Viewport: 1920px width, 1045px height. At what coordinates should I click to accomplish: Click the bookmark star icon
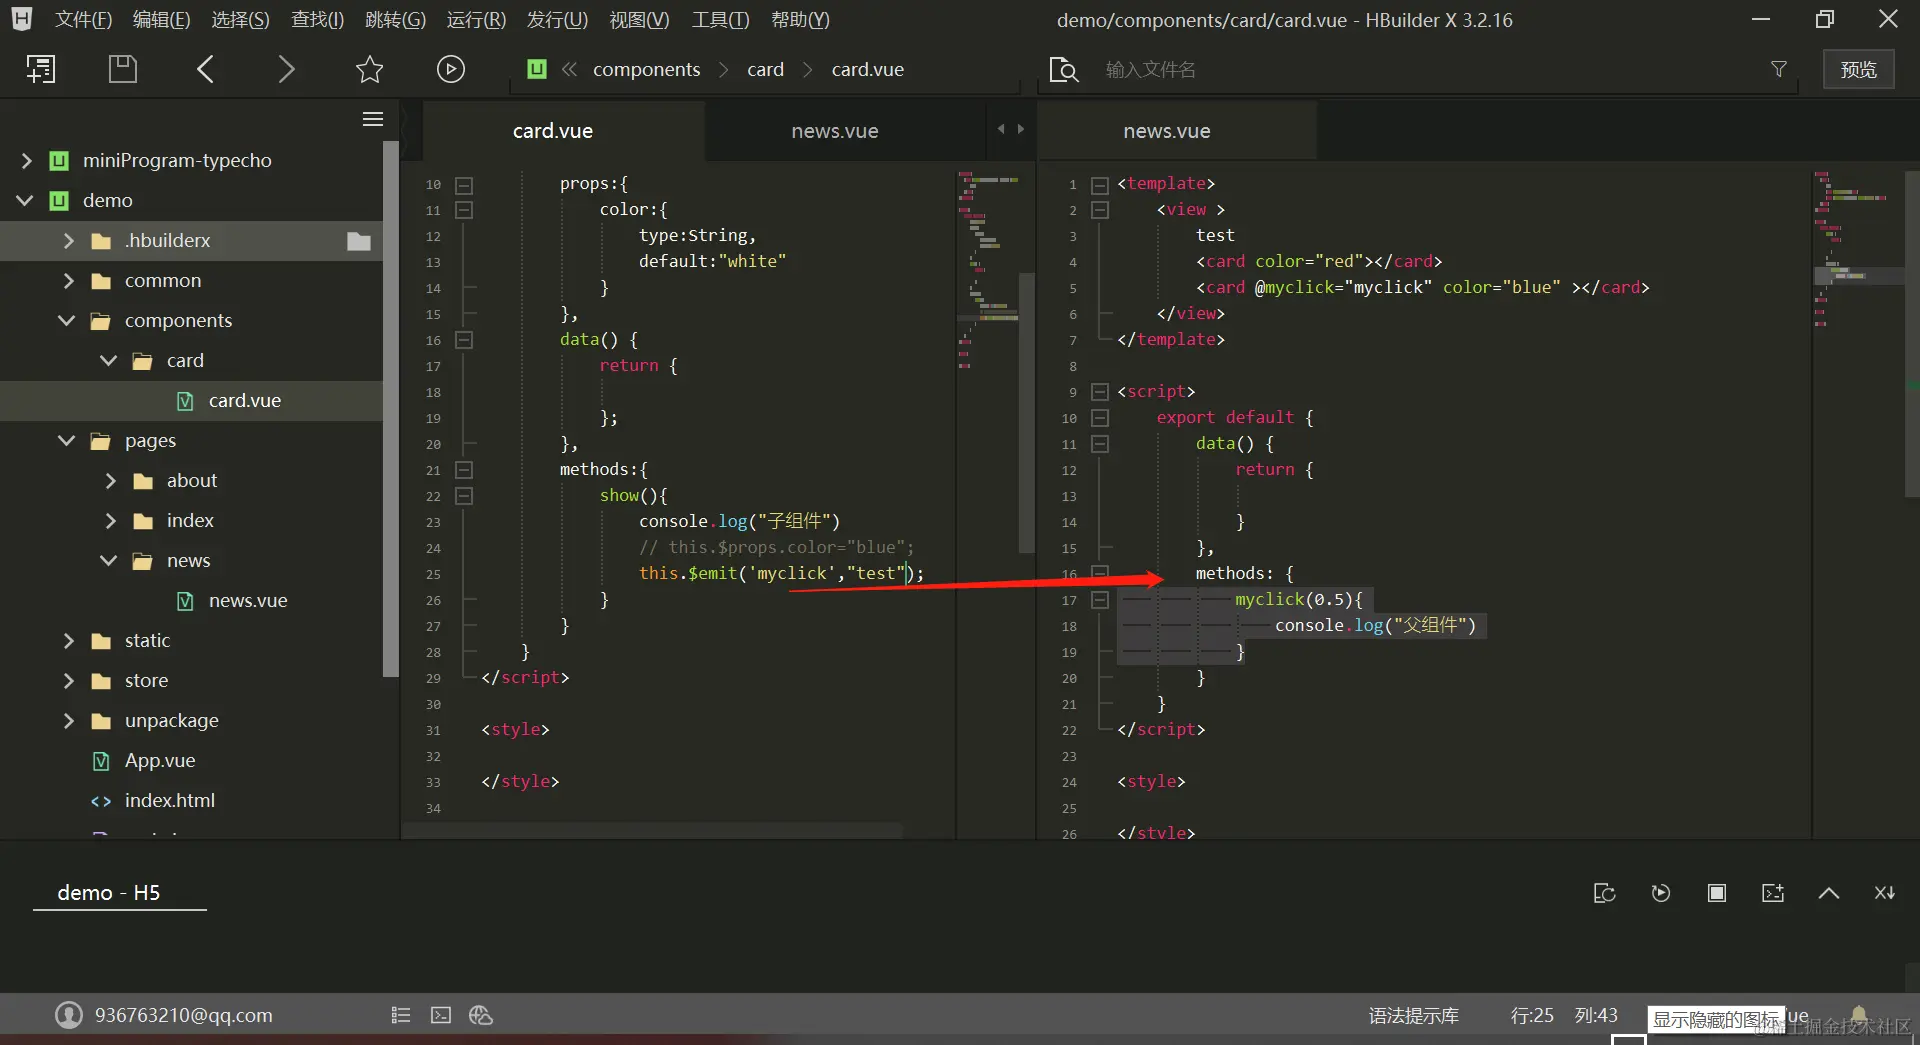tap(369, 69)
